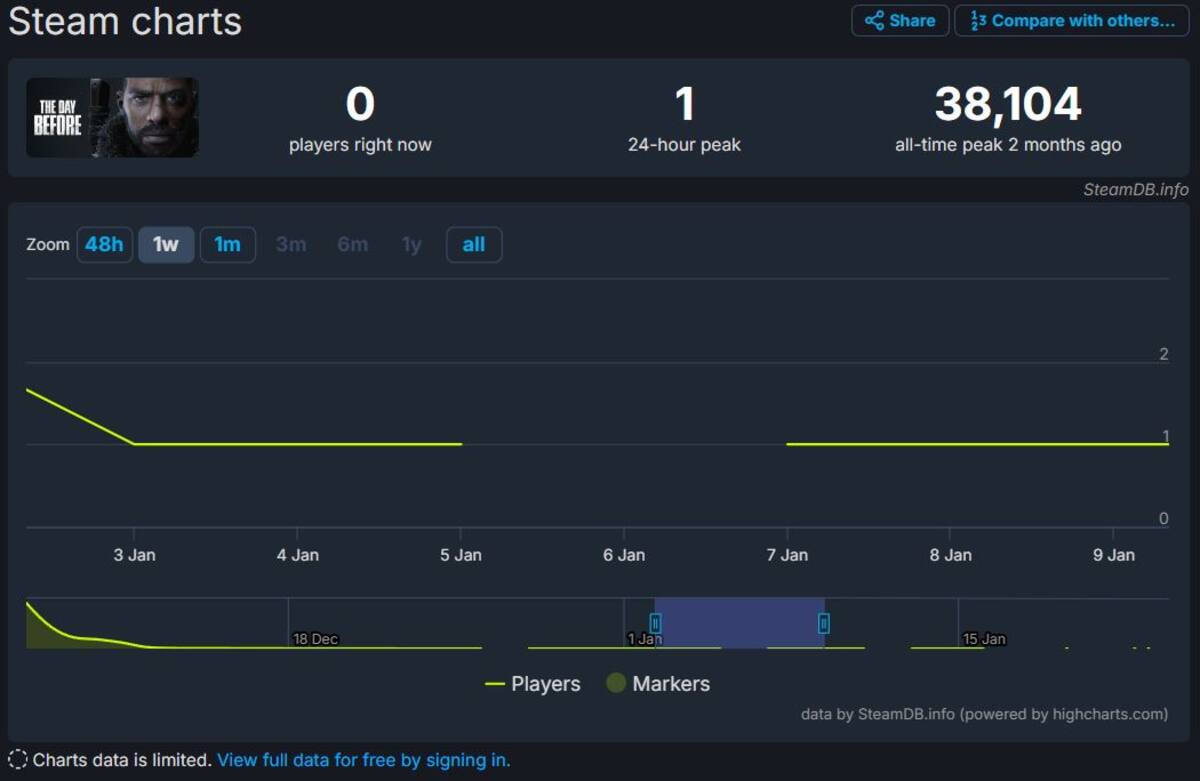This screenshot has height=781, width=1200.
Task: Click the 8 Jan axis label
Action: coord(950,555)
